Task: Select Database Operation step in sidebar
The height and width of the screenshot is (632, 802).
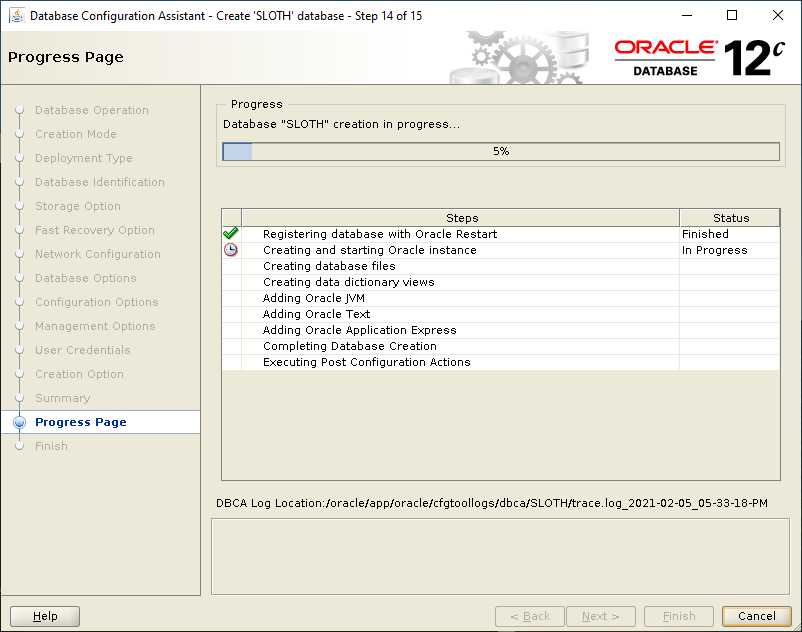Action: coord(92,110)
